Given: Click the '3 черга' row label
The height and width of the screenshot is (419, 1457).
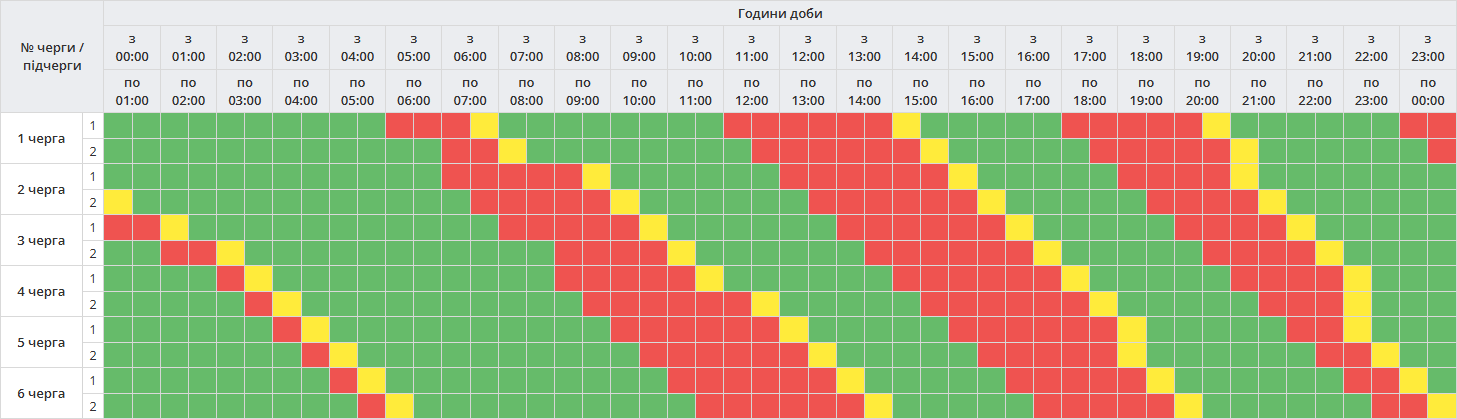Looking at the screenshot, I should click(42, 240).
